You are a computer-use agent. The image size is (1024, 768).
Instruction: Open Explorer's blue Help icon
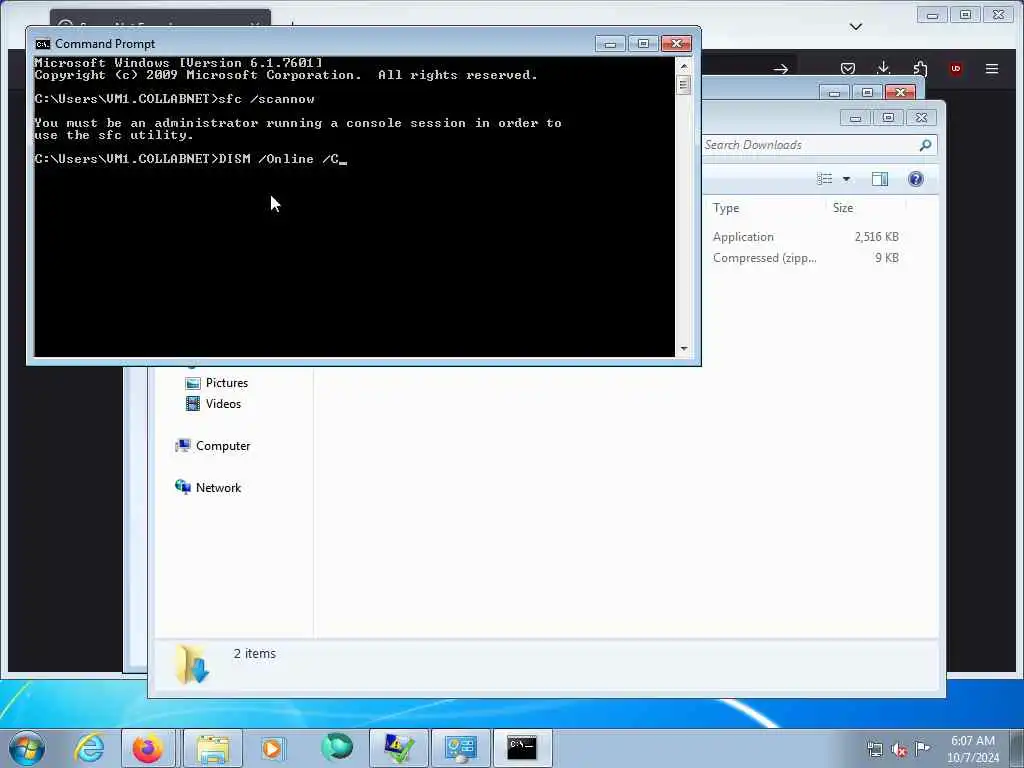916,179
